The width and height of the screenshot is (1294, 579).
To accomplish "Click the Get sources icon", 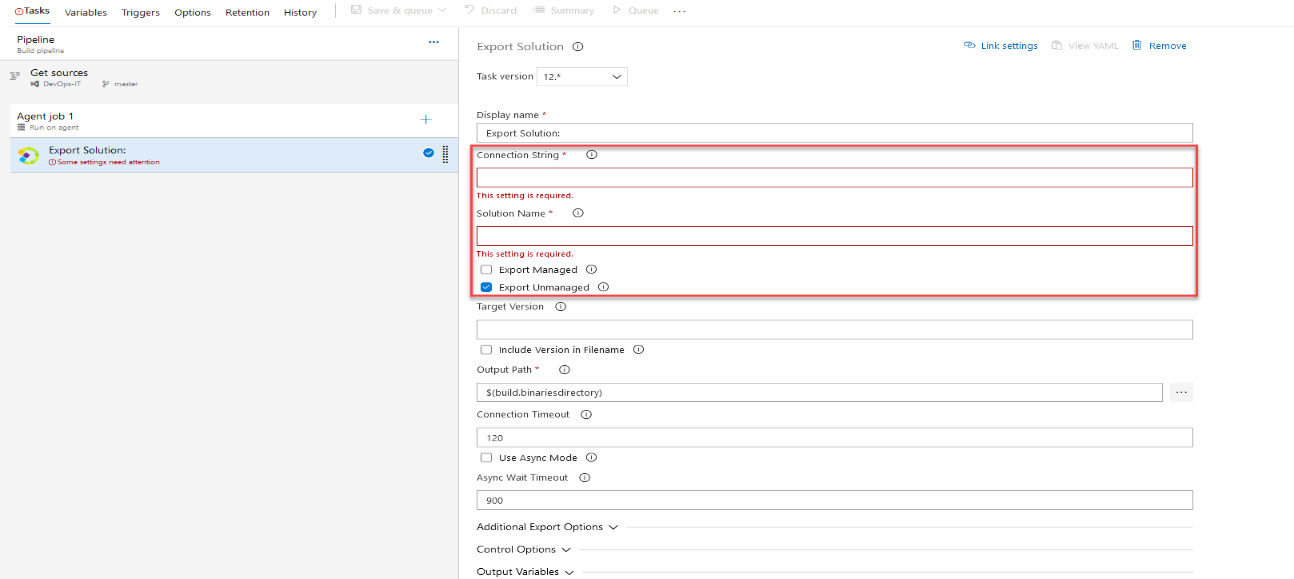I will 15,75.
